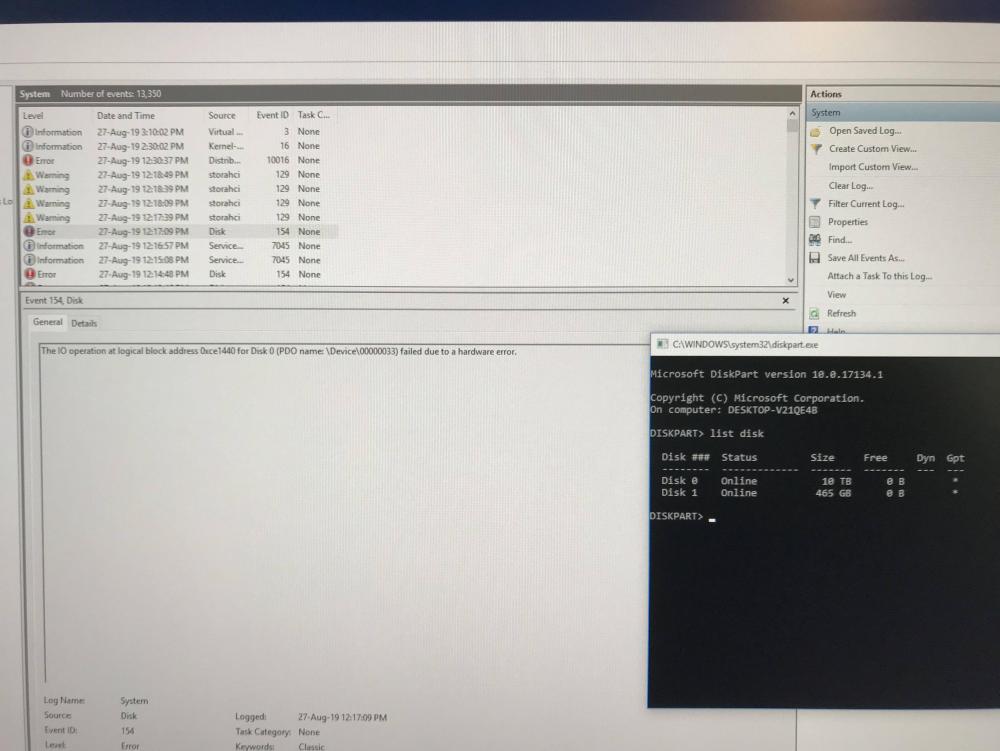Click the Refresh icon in Actions pane

(x=814, y=314)
